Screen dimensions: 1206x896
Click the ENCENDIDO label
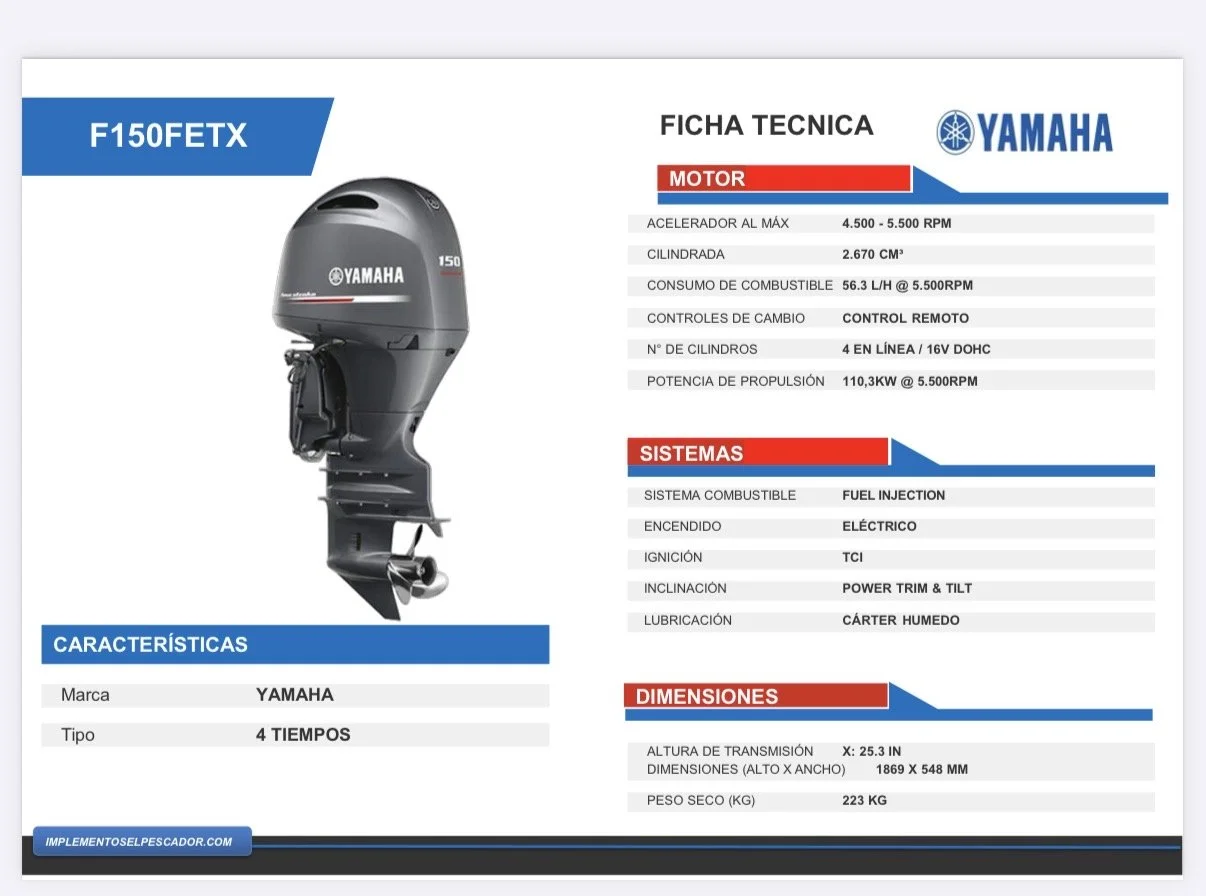point(683,526)
